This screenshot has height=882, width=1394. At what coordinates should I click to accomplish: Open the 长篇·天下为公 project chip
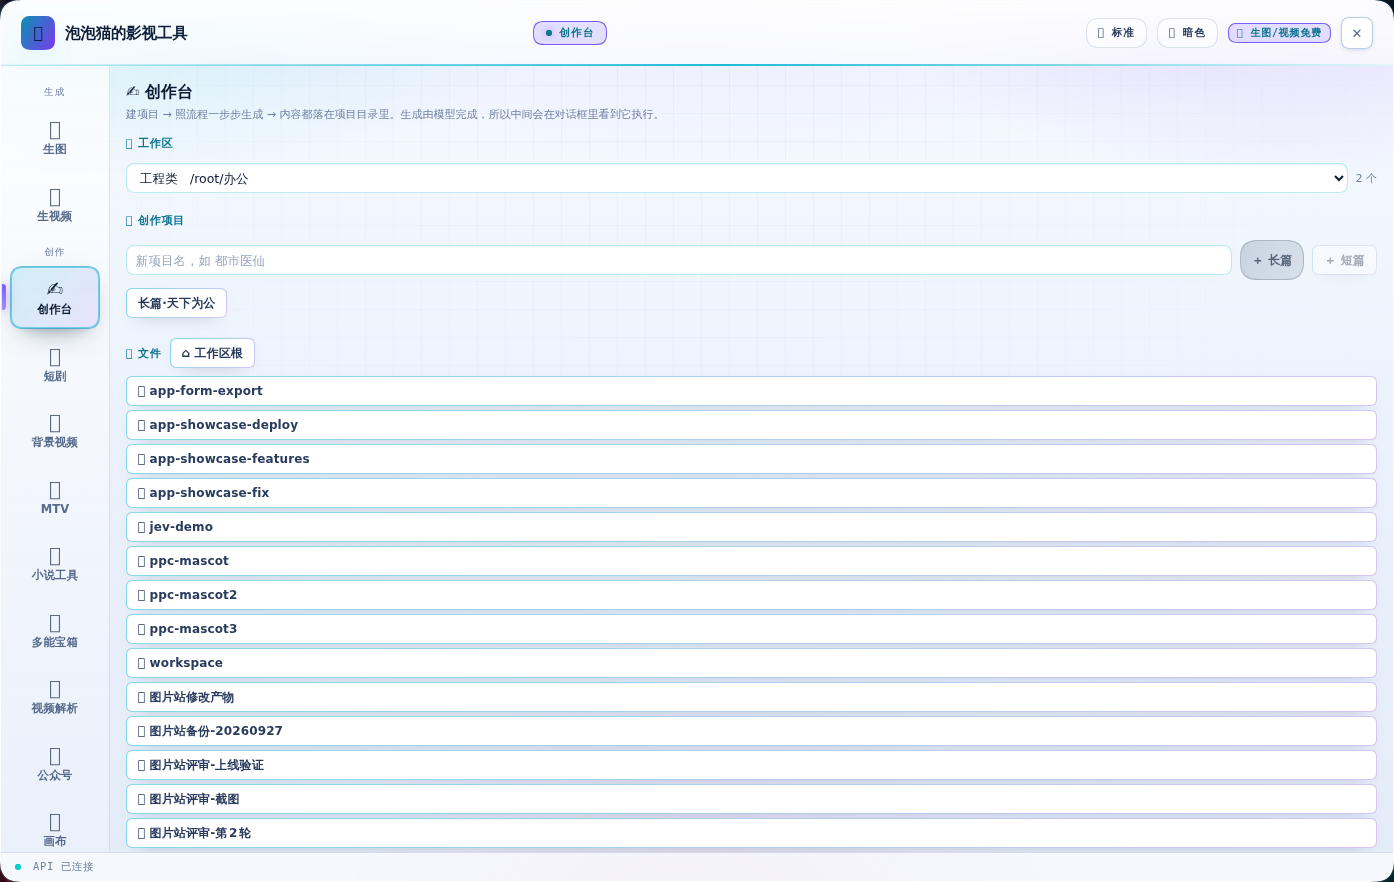pos(176,303)
